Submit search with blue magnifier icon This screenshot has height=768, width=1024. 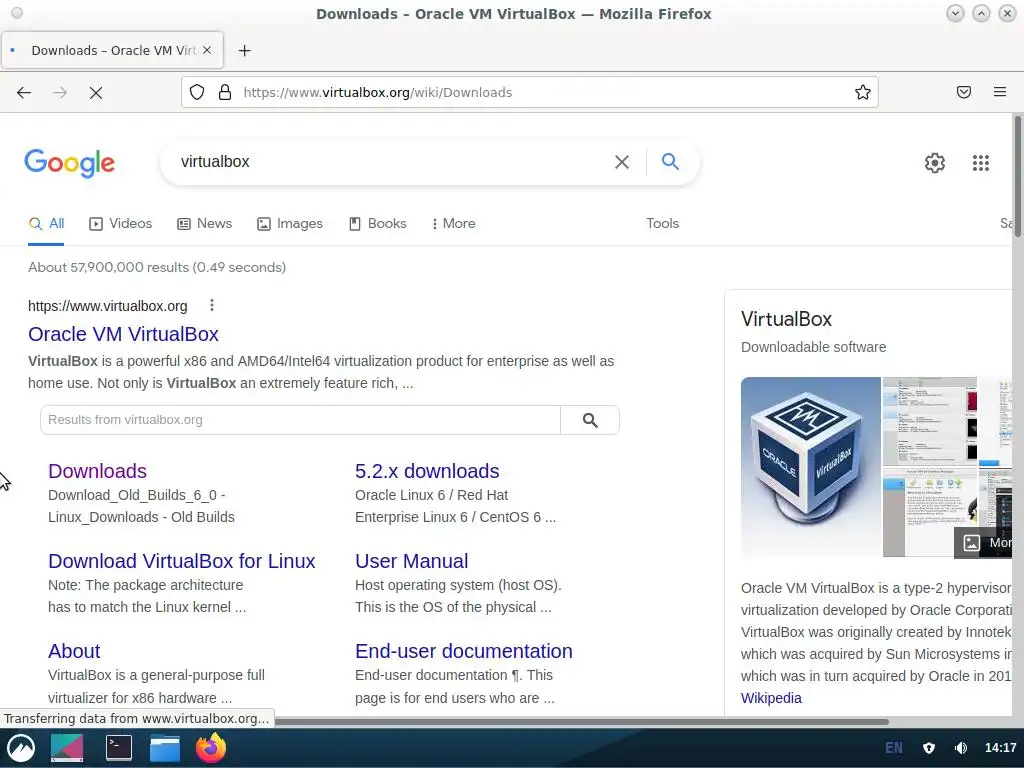tap(670, 161)
